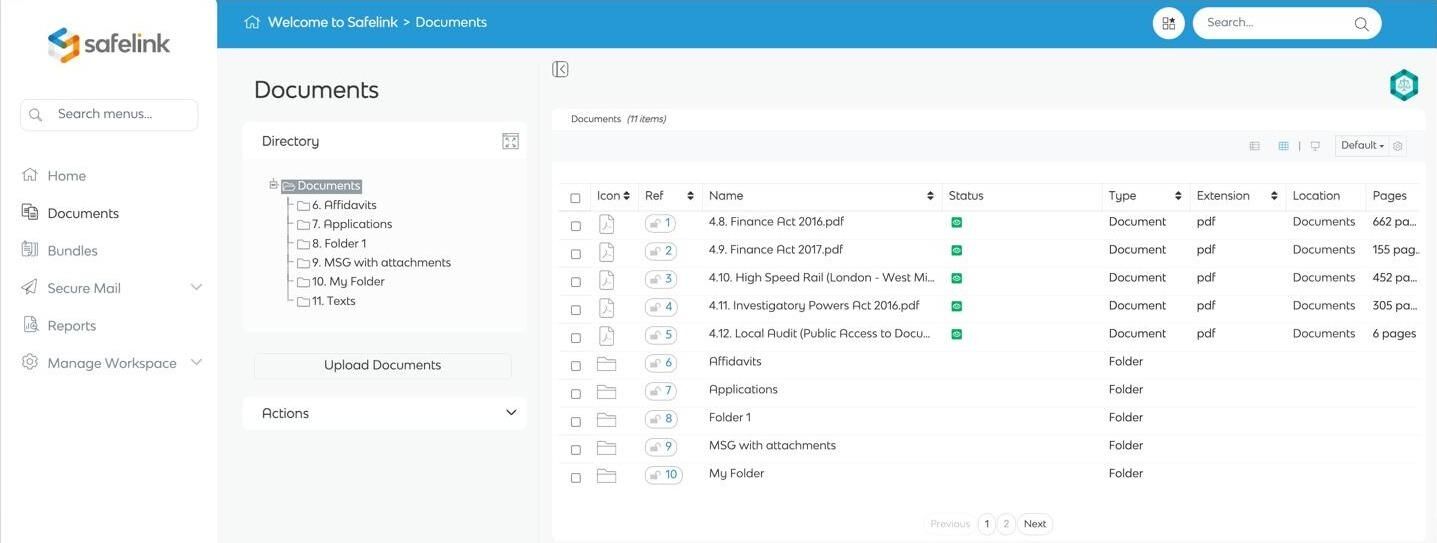Click the Upload Documents button
The width and height of the screenshot is (1437, 543).
click(x=382, y=366)
